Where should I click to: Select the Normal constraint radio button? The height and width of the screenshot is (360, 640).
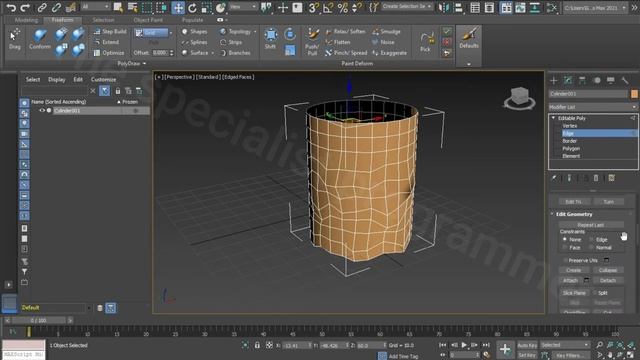(x=591, y=247)
